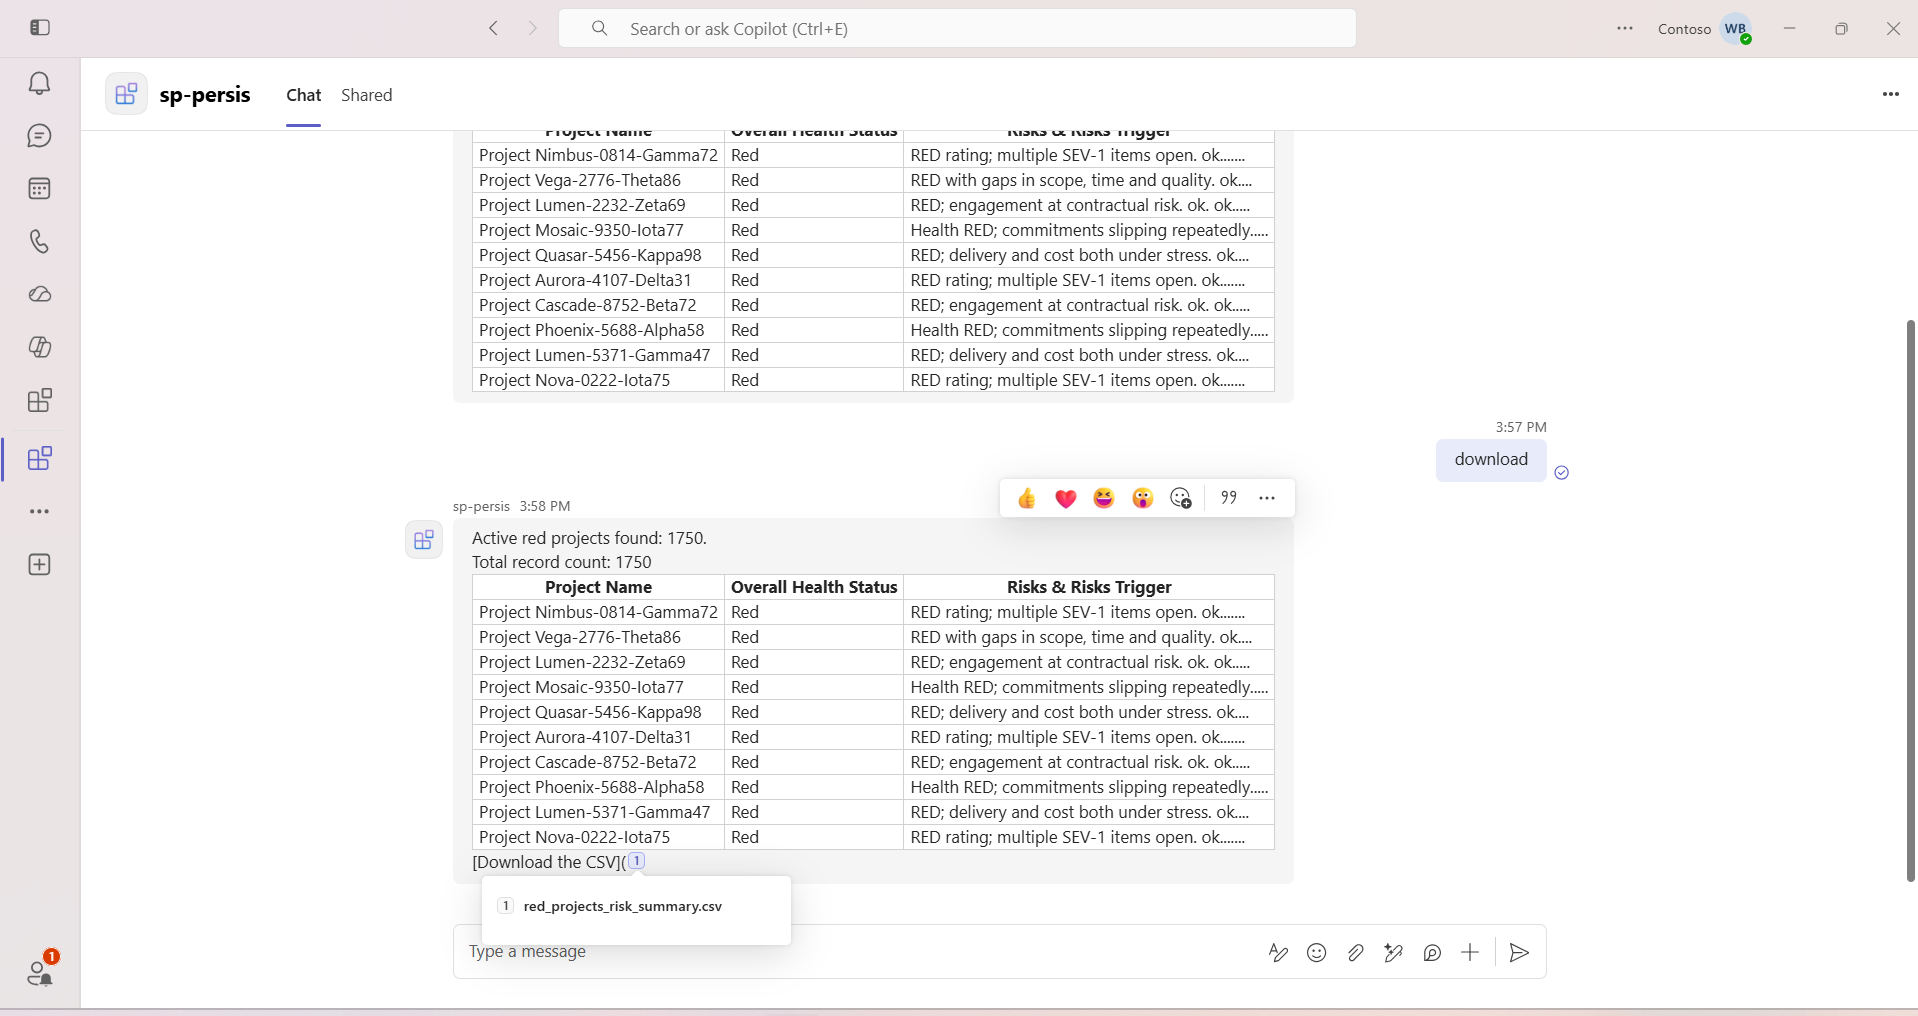The image size is (1918, 1016).
Task: Click the '3:57 PM' timestamp
Action: pyautogui.click(x=1521, y=427)
